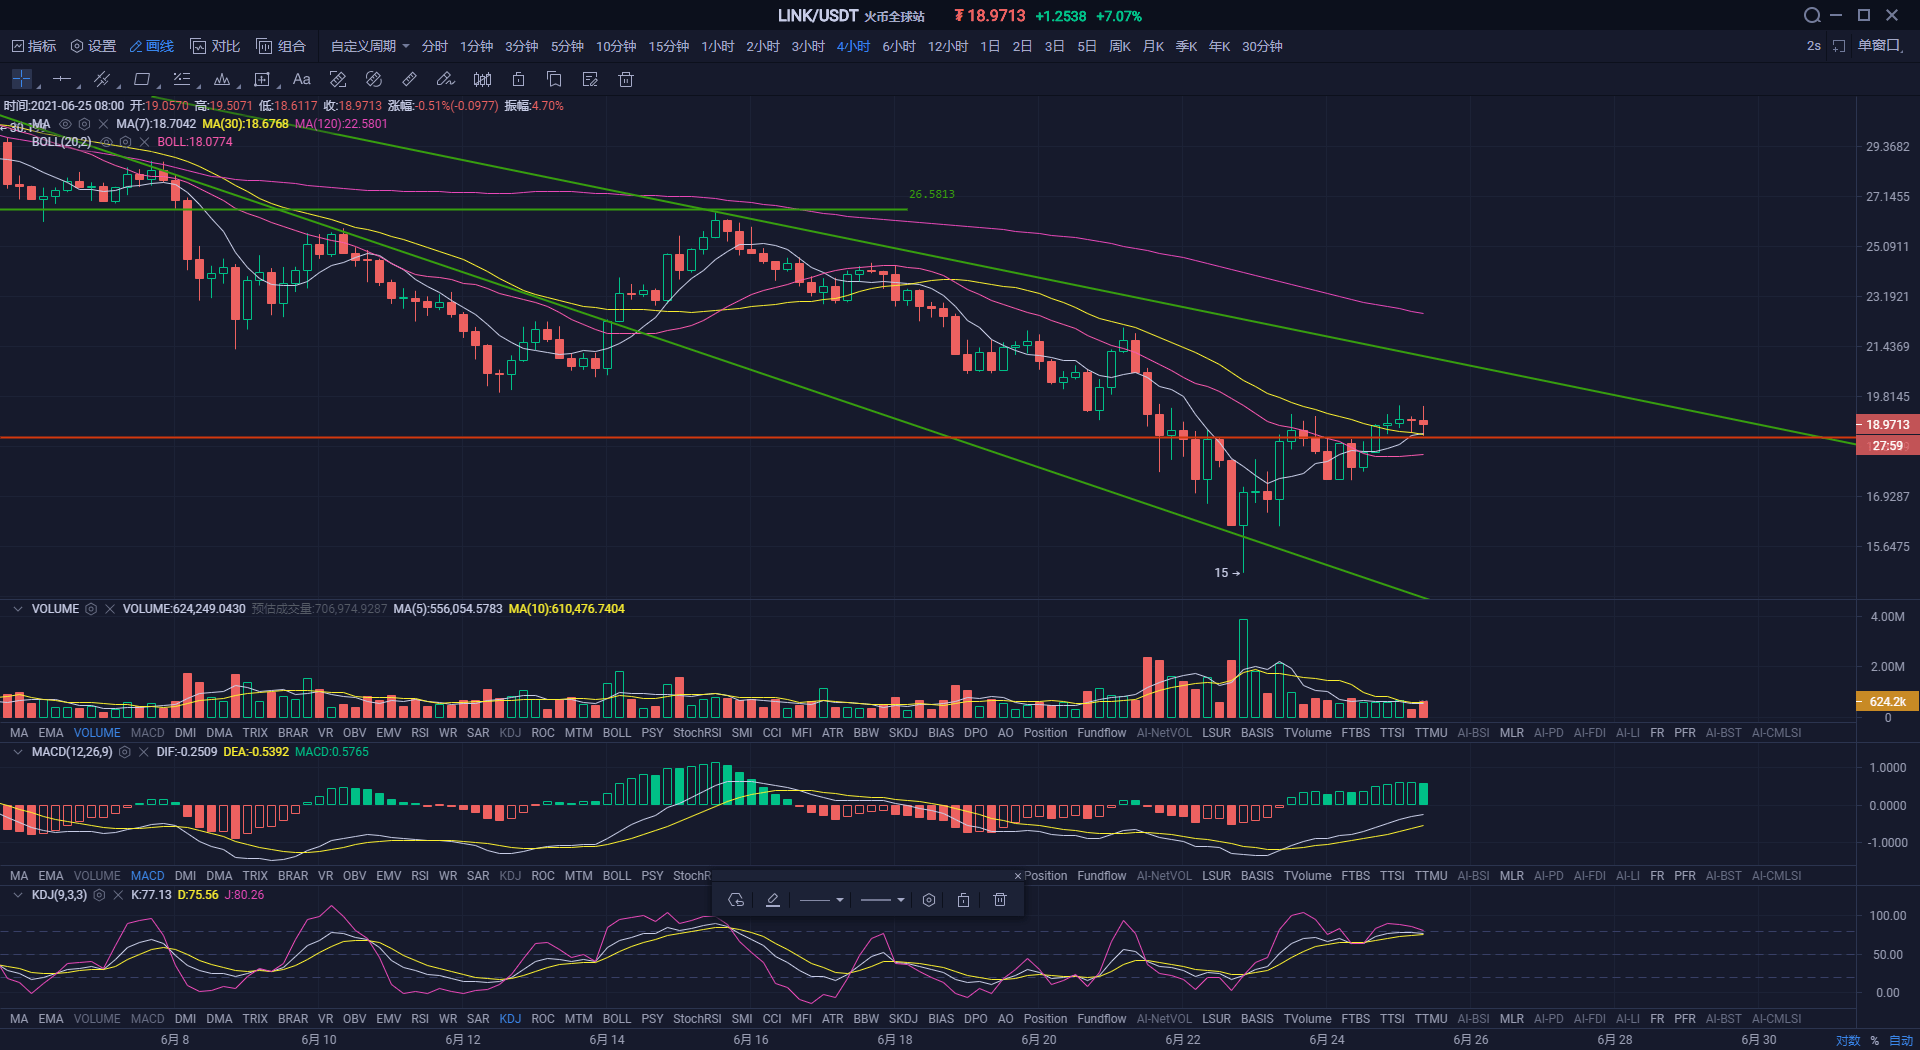
Task: Collapse the MACD panel chevron
Action: (x=17, y=752)
